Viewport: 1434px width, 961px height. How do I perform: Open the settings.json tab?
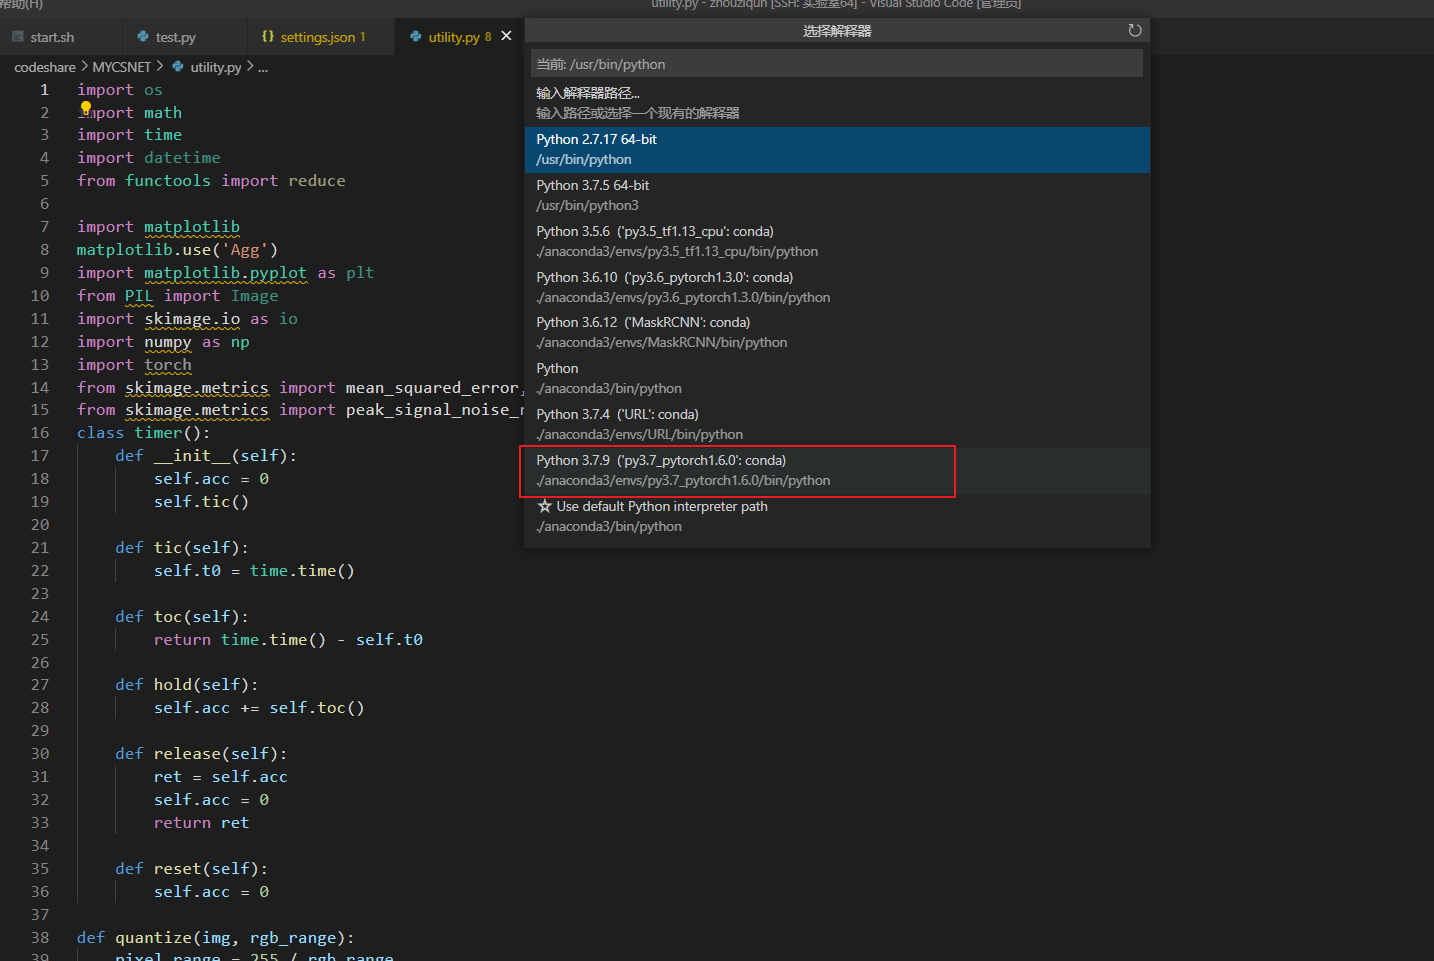(x=322, y=37)
